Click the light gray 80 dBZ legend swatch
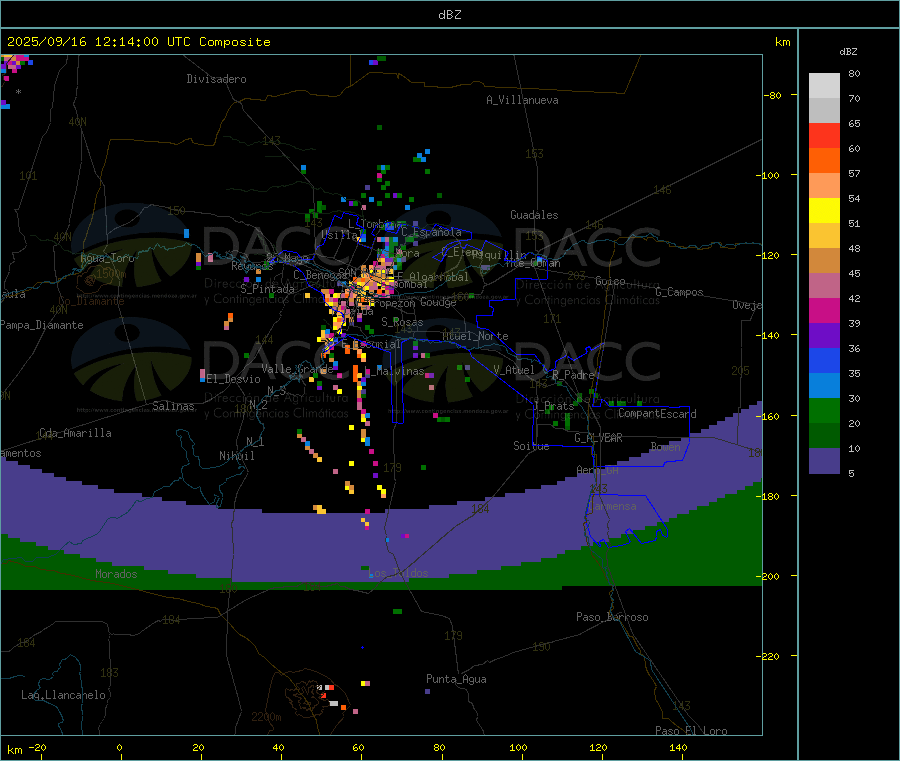This screenshot has width=900, height=761. (x=824, y=86)
